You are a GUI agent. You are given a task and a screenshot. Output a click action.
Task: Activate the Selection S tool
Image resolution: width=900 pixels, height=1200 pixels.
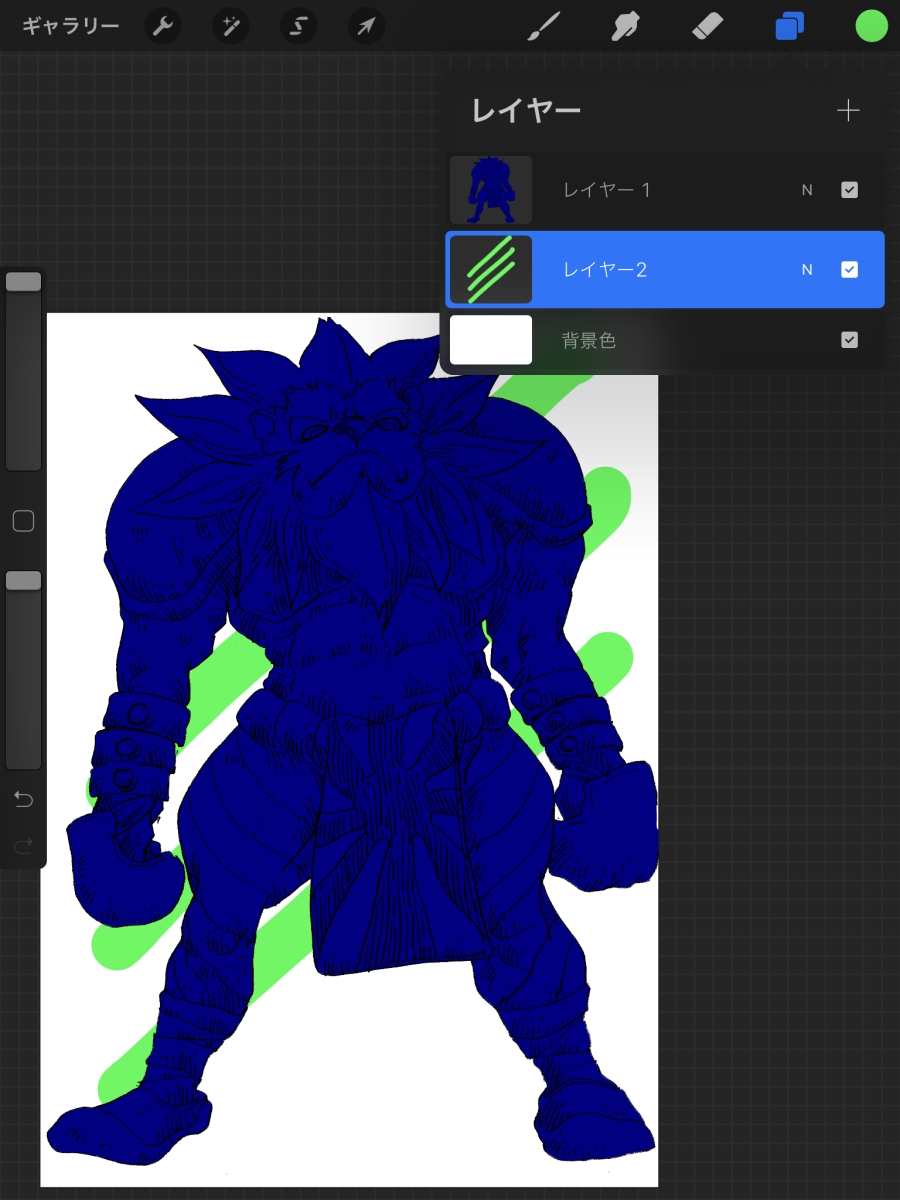click(298, 26)
